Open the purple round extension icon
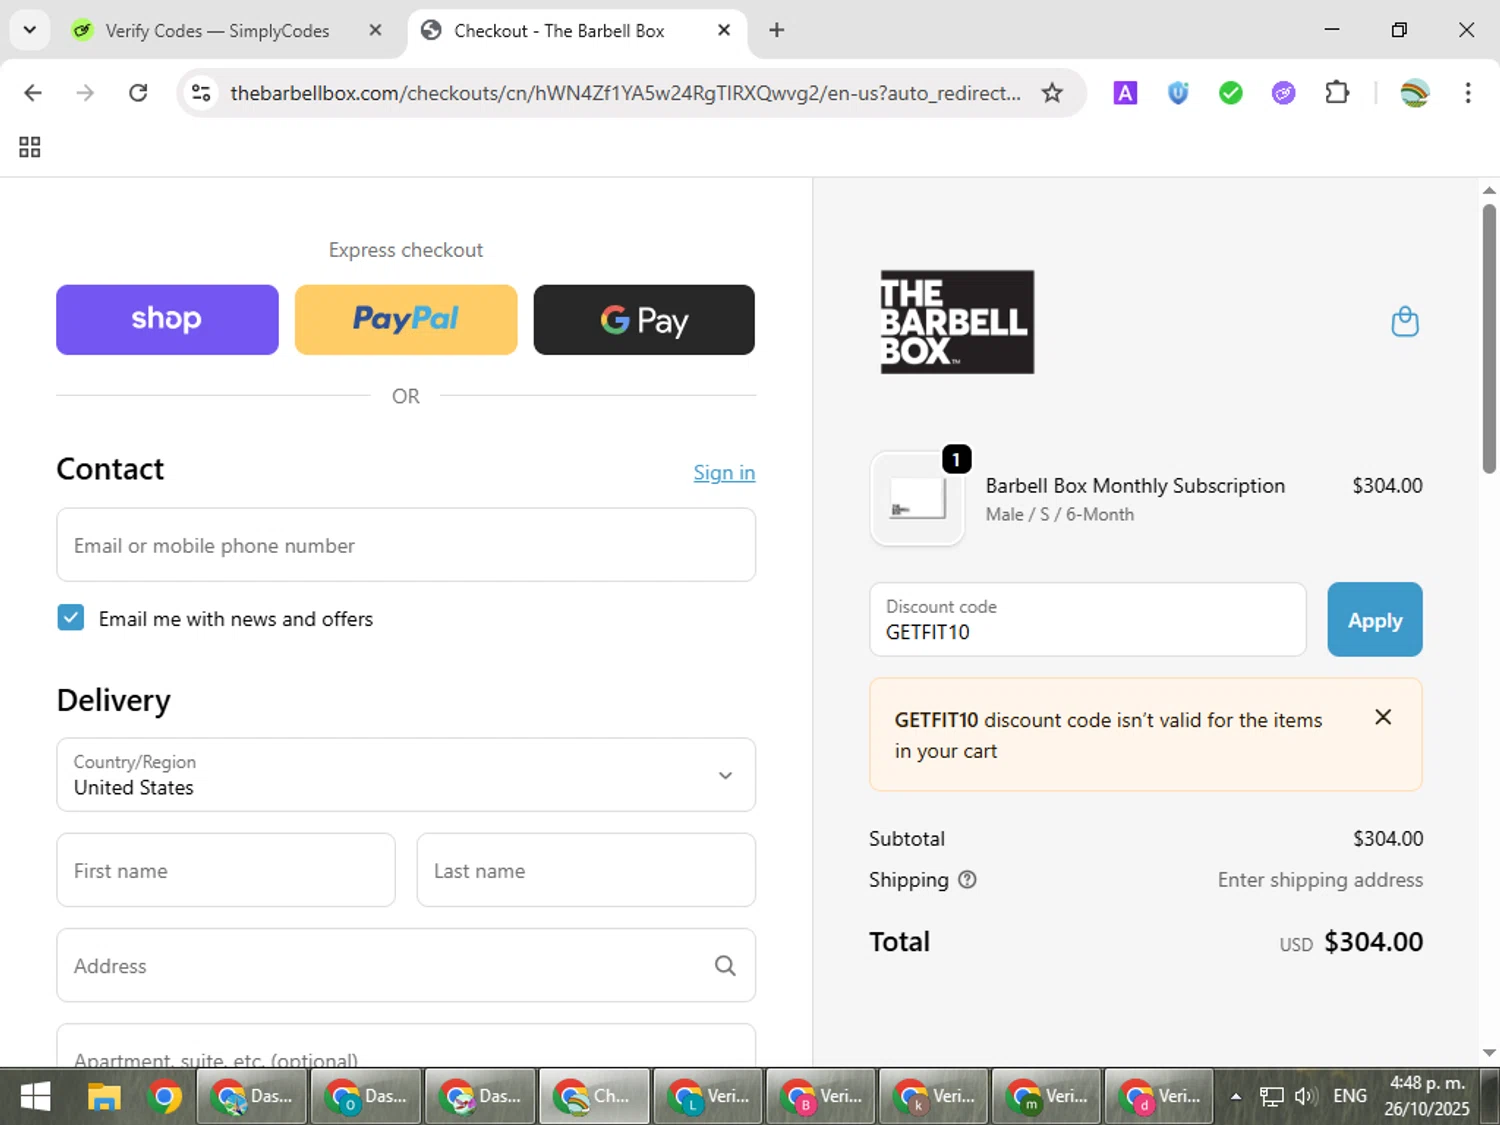Image resolution: width=1500 pixels, height=1125 pixels. 1284,93
